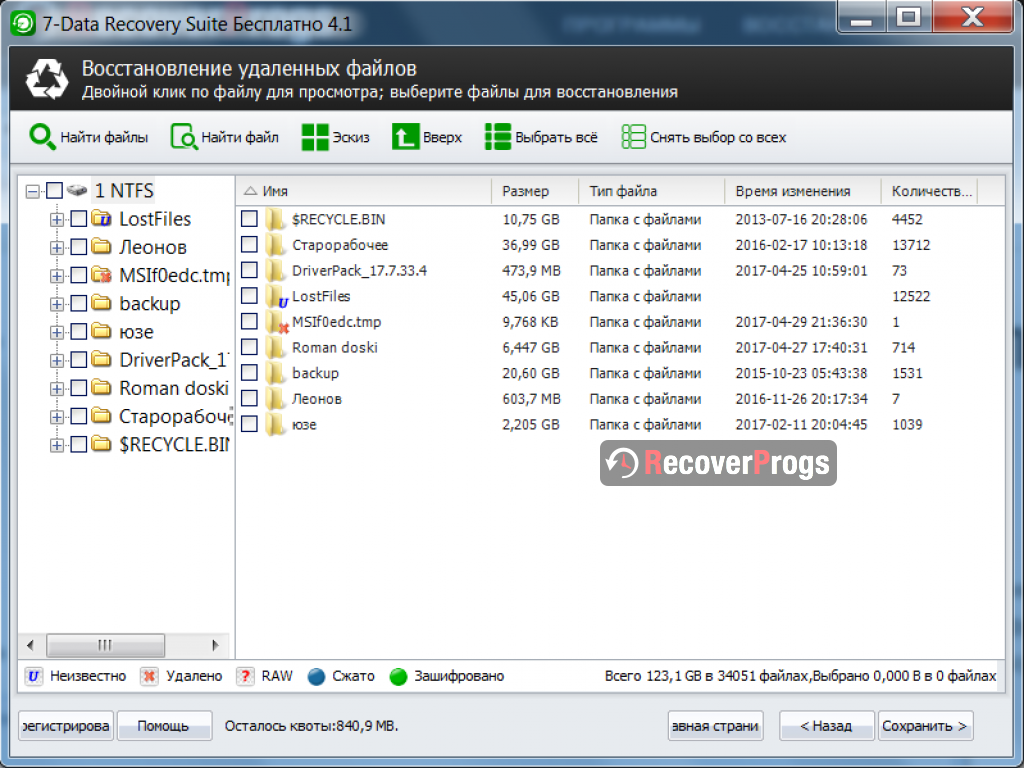Click the $RECYCLE.BIN folder icon in file list
The height and width of the screenshot is (768, 1024).
coord(276,219)
